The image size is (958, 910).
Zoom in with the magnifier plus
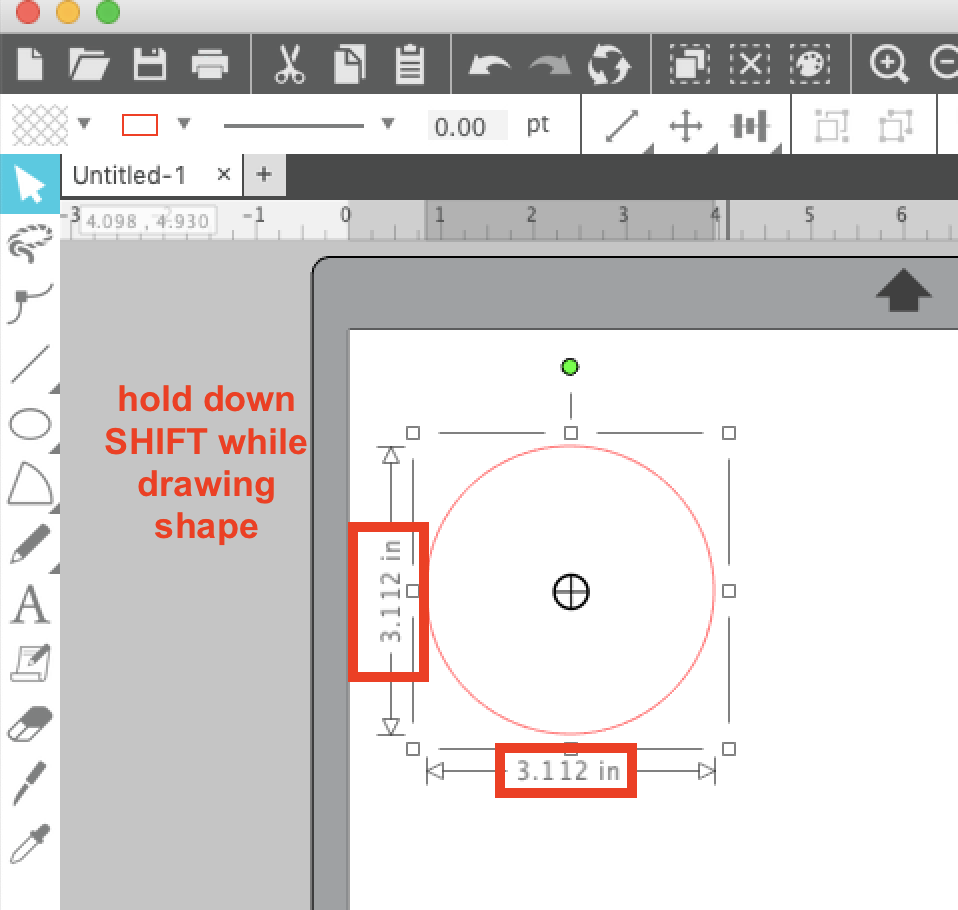coord(889,64)
